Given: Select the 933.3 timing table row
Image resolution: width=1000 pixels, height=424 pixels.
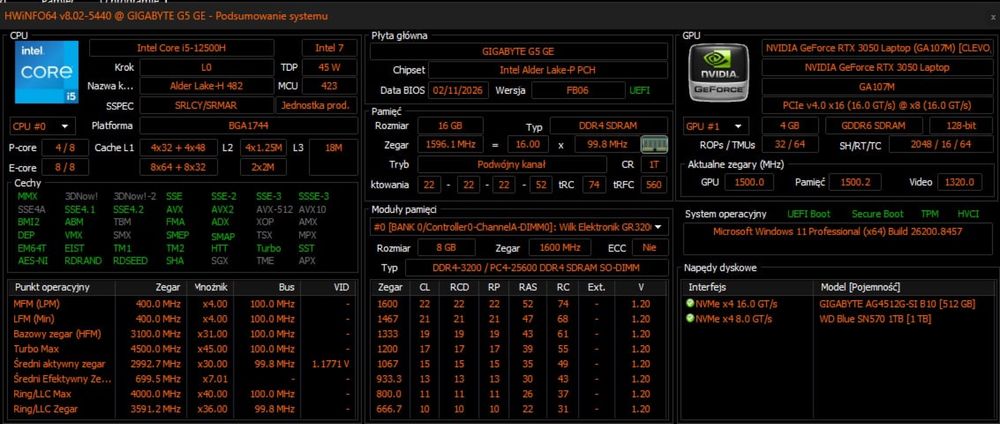Looking at the screenshot, I should (520, 379).
